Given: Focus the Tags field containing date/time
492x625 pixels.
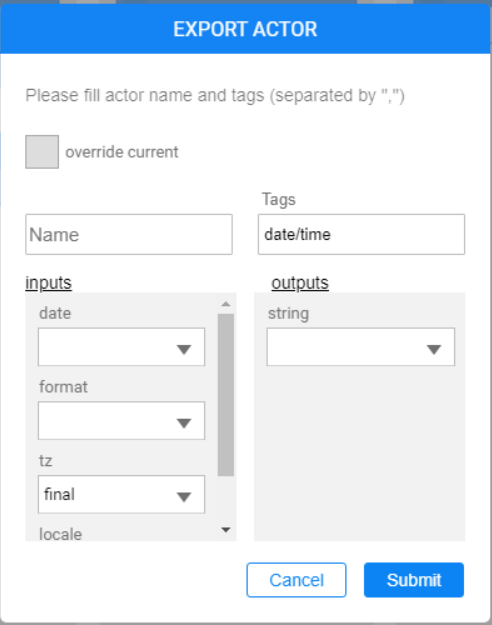Looking at the screenshot, I should point(361,234).
